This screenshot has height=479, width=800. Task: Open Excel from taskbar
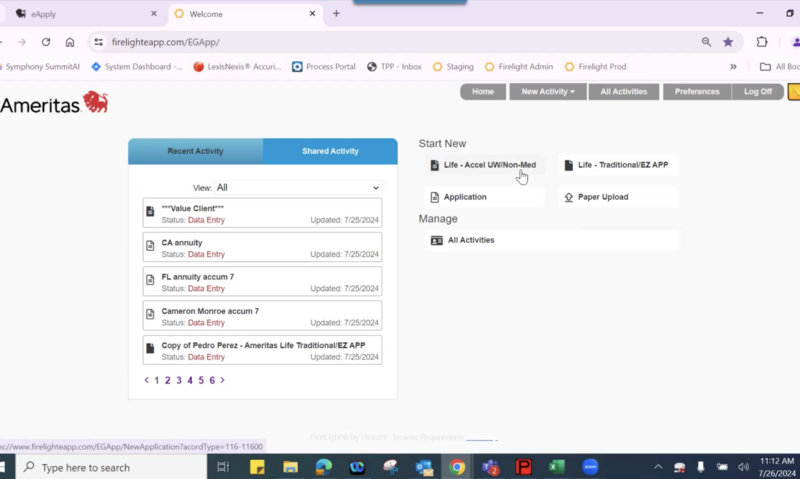click(x=557, y=467)
